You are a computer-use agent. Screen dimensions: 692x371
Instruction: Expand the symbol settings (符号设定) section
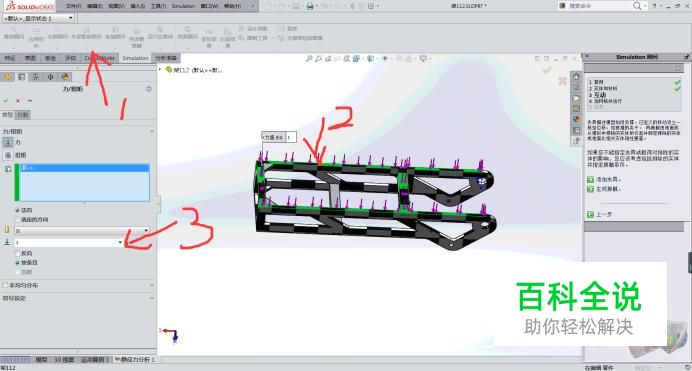78,298
